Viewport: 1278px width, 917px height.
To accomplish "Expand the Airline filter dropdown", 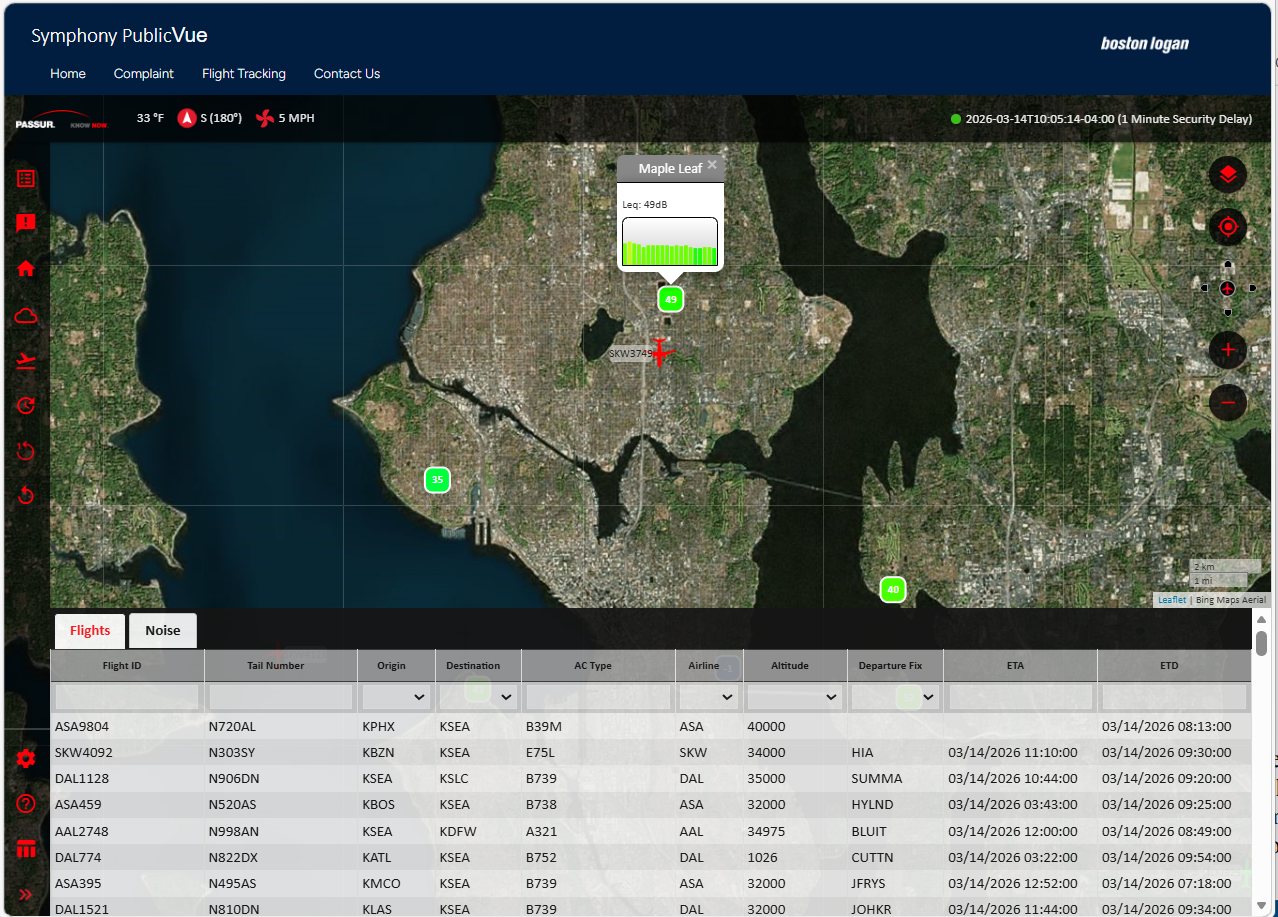I will coord(709,697).
